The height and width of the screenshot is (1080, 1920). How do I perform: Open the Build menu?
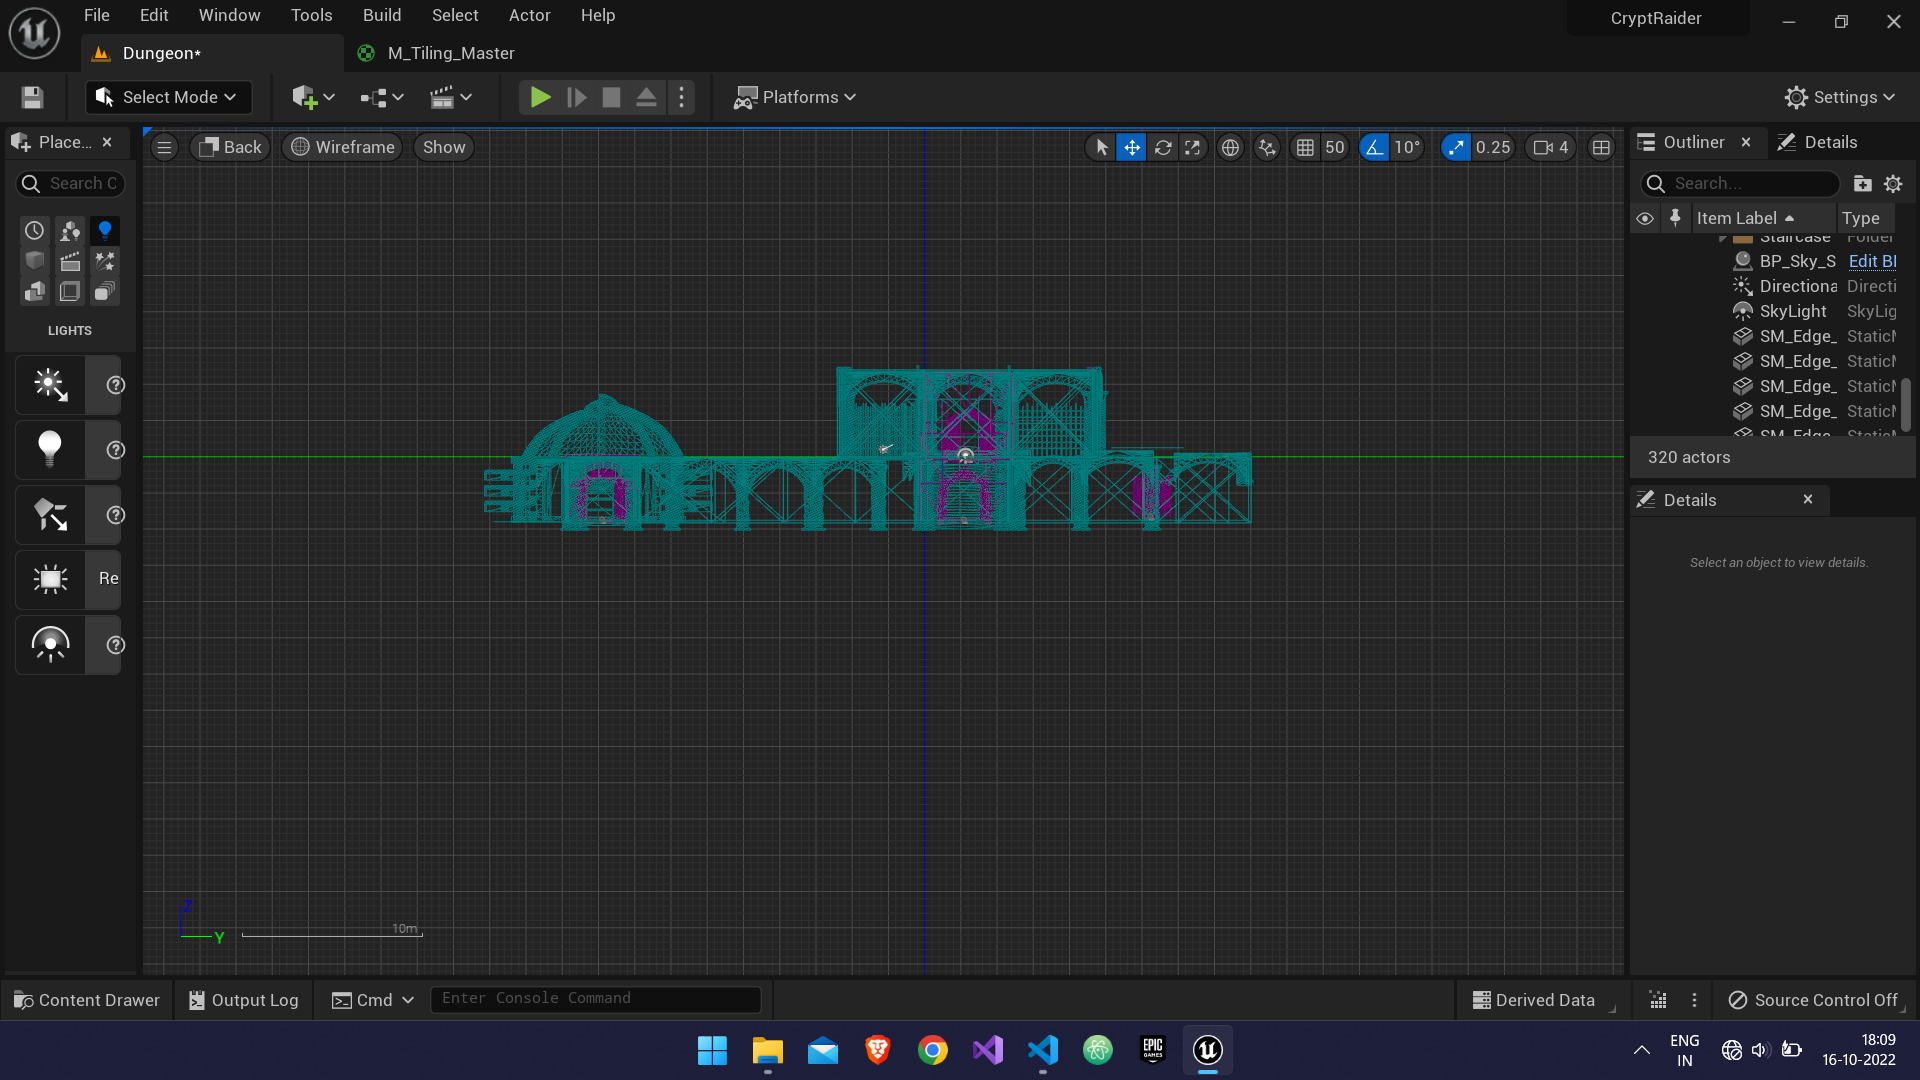tap(381, 15)
